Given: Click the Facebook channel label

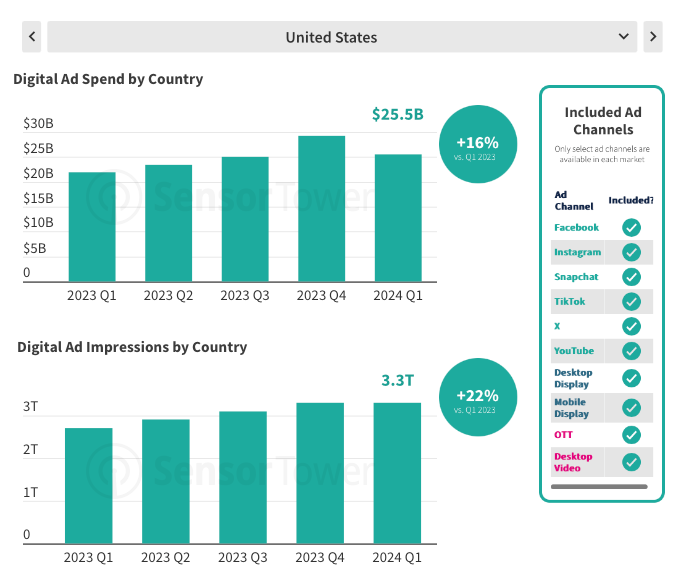Looking at the screenshot, I should pos(576,228).
